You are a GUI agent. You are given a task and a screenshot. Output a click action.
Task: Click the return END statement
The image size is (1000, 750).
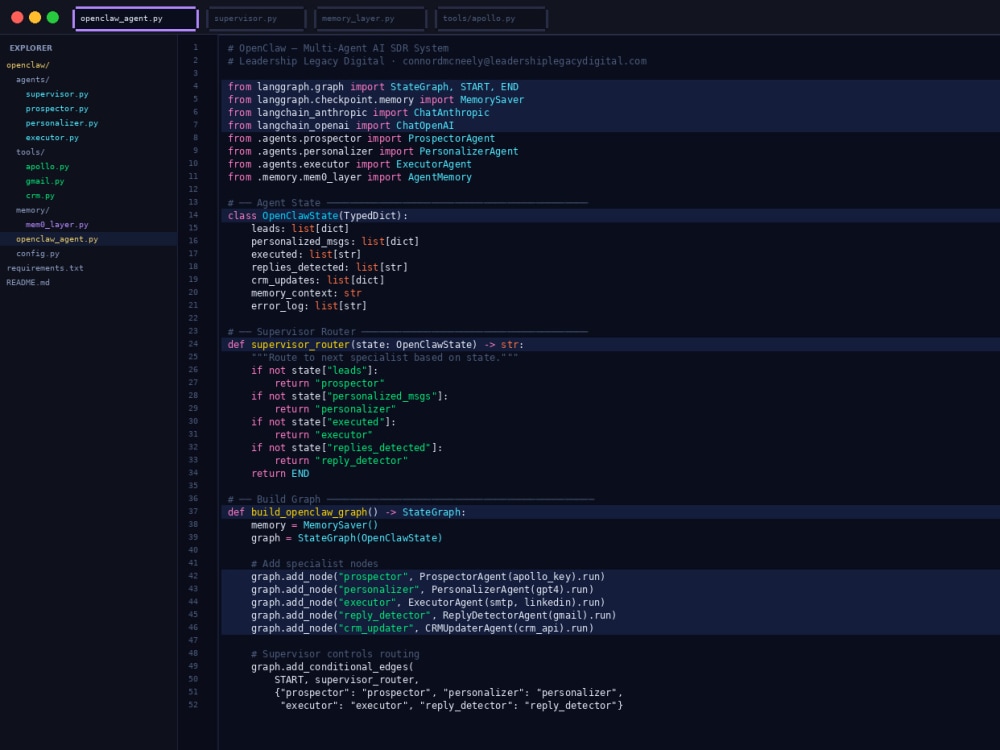280,473
